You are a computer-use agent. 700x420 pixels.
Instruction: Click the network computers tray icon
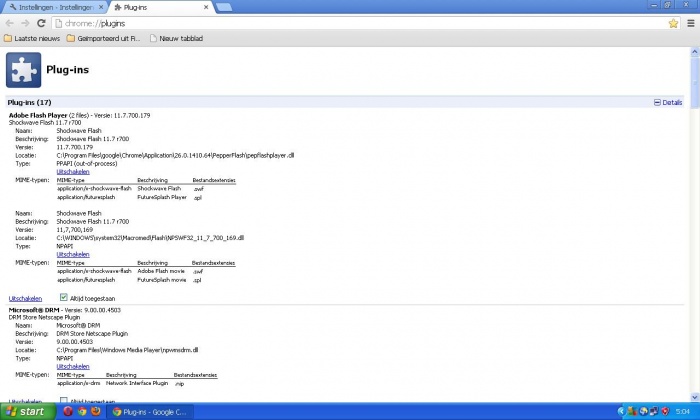tap(654, 412)
